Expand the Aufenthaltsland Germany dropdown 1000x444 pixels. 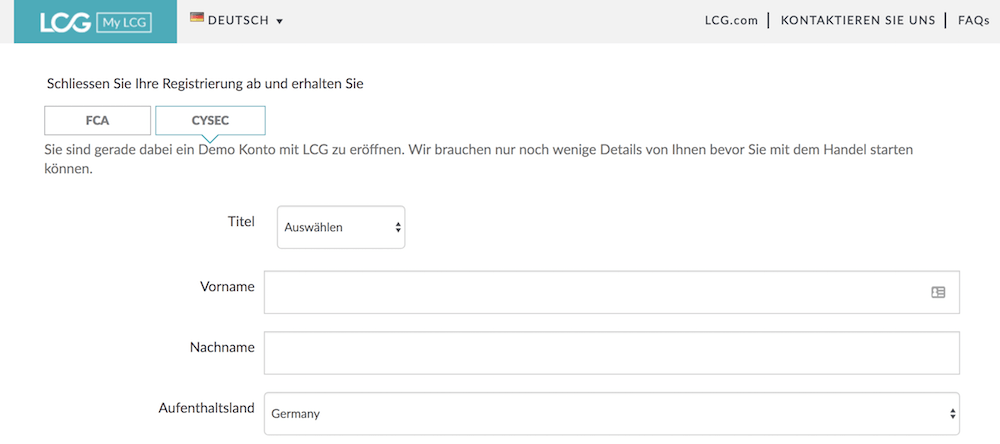tap(612, 413)
